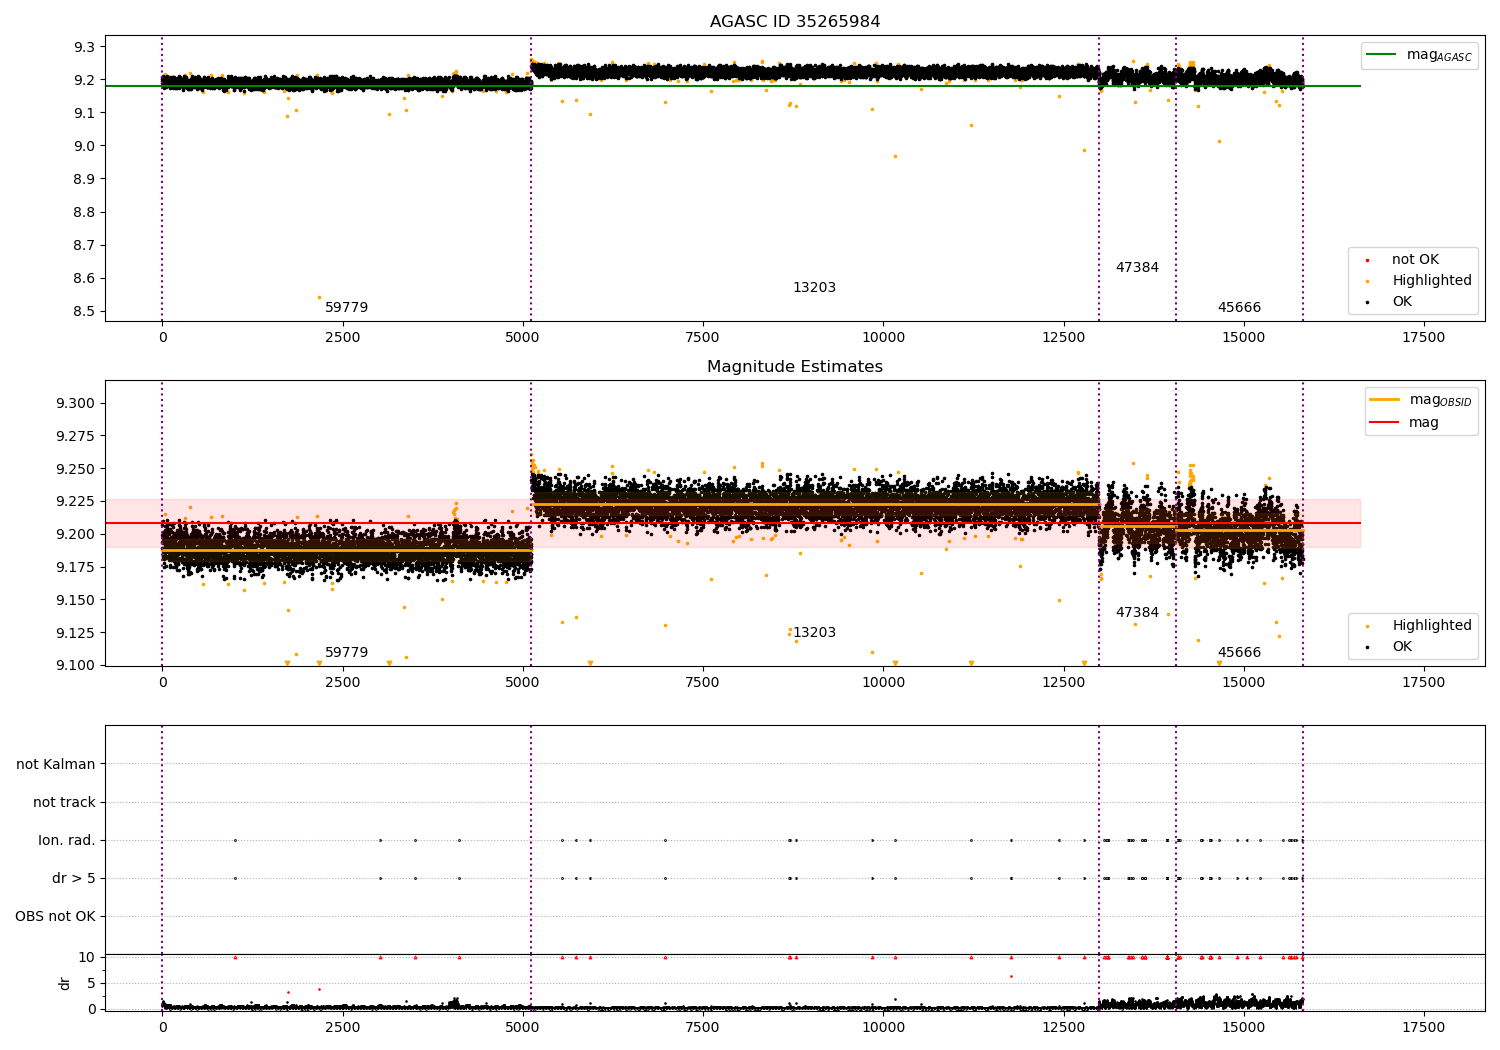Click the 10 tick on dr axis

coord(87,957)
